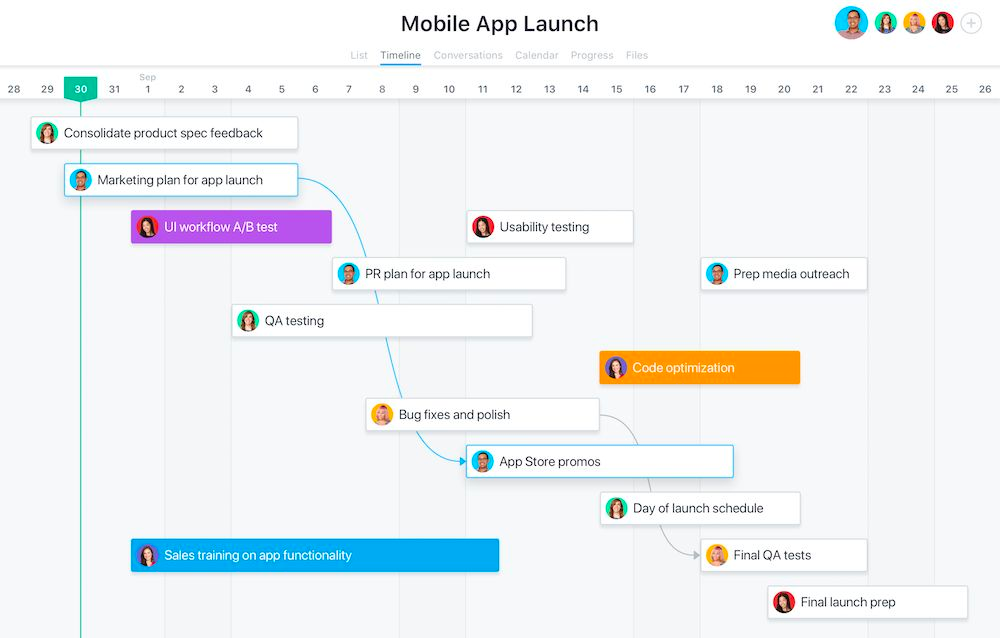Click assignee avatar on Bug fixes and polish
Image resolution: width=1000 pixels, height=638 pixels.
(382, 415)
